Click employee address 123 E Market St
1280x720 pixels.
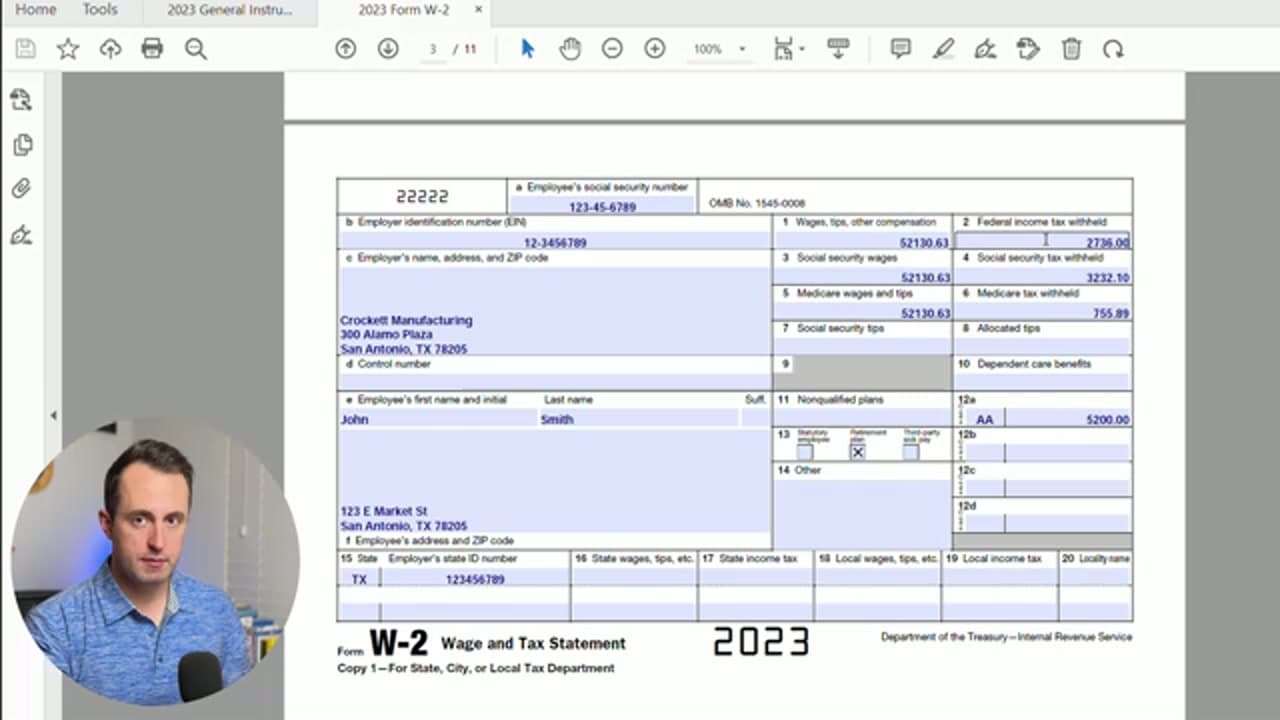[384, 511]
